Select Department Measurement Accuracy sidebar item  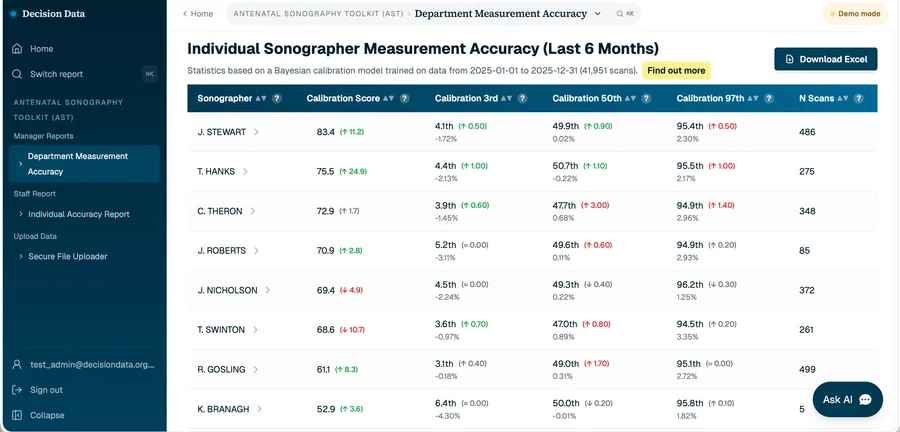pyautogui.click(x=84, y=164)
